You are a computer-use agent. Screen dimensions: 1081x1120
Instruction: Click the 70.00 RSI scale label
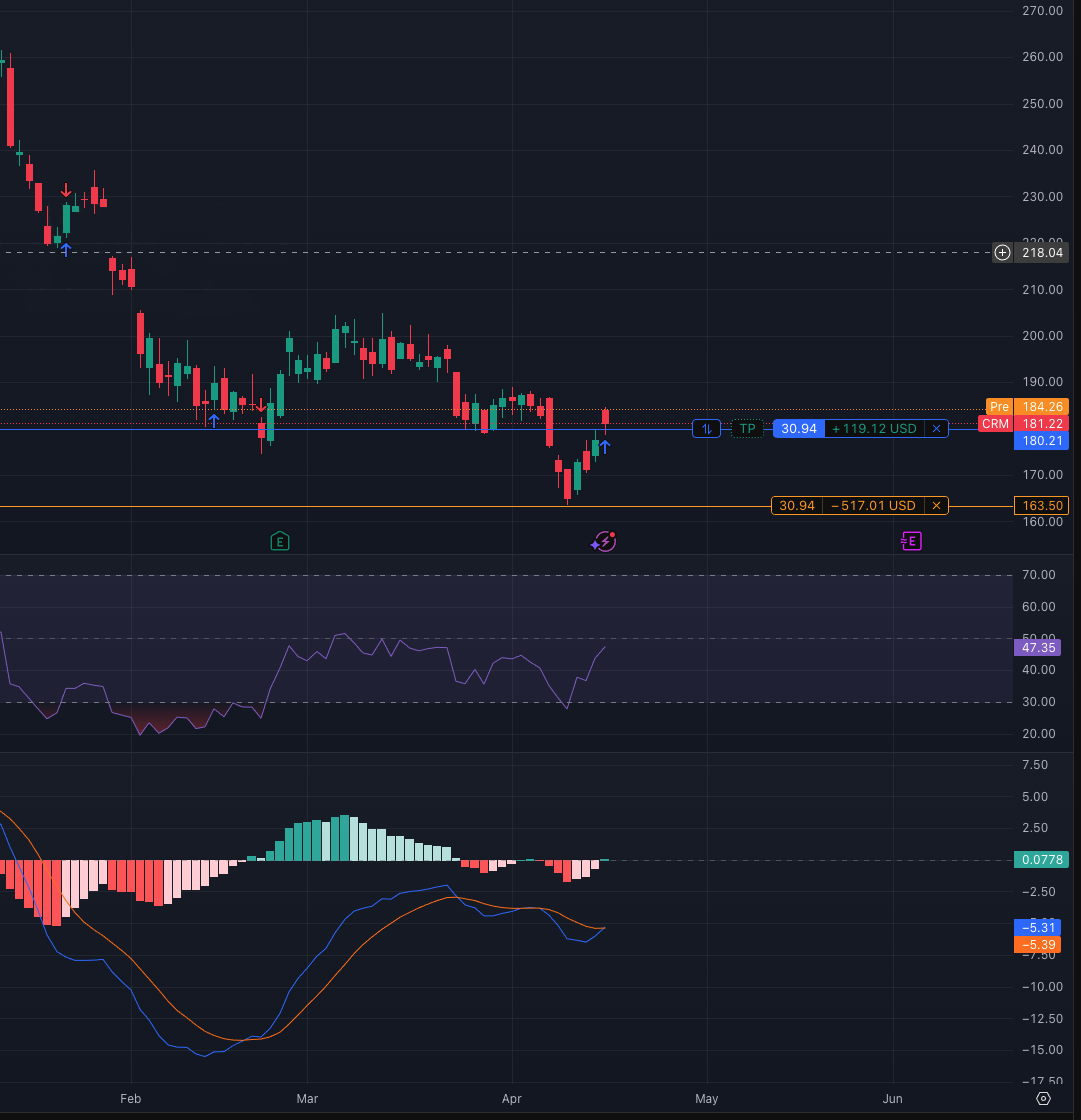[1039, 575]
